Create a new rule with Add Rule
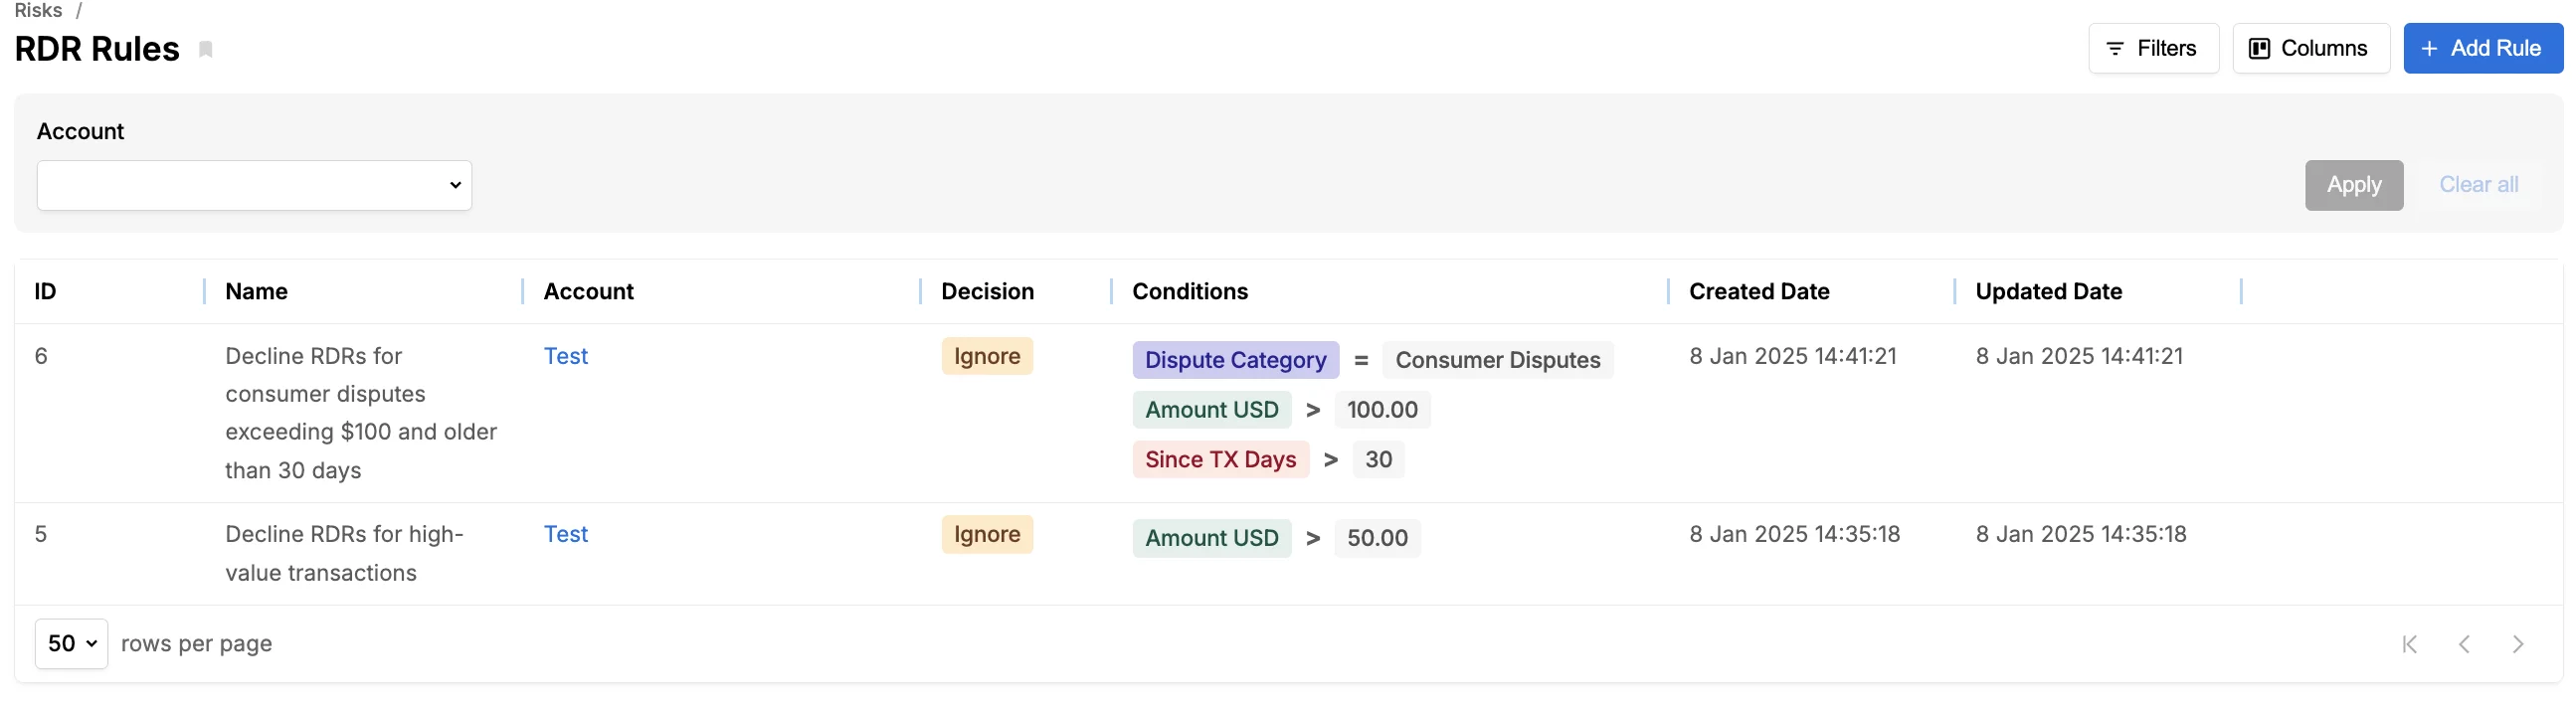Screen dimensions: 2576x712 coord(2483,47)
